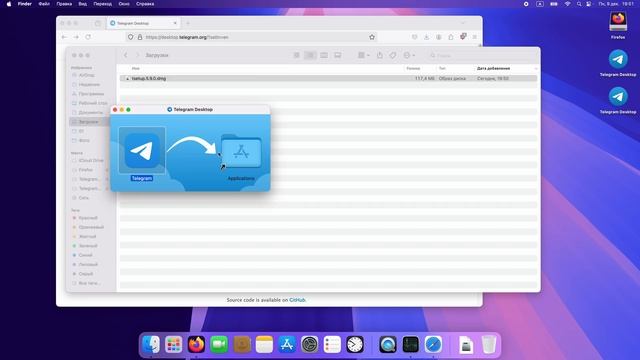The image size is (640, 360).
Task: Sort by the Тип column header
Action: [442, 69]
